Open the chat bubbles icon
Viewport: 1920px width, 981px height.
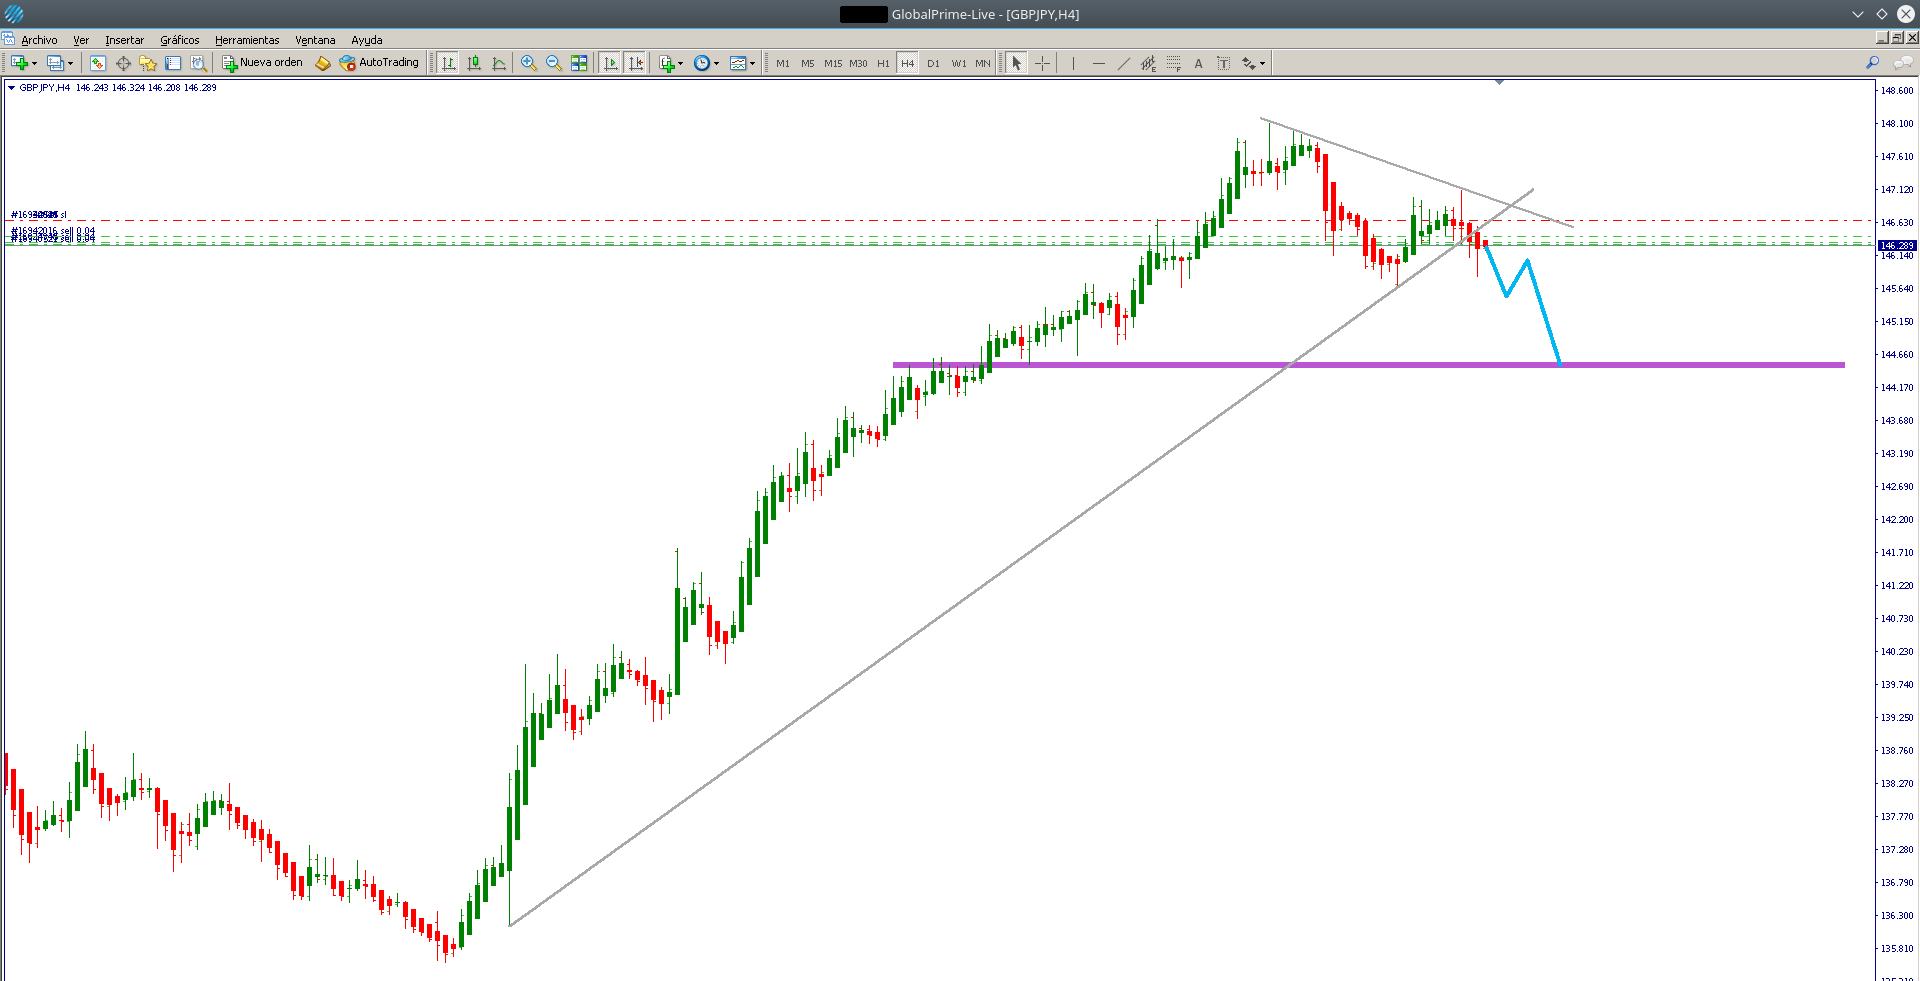[x=1903, y=63]
